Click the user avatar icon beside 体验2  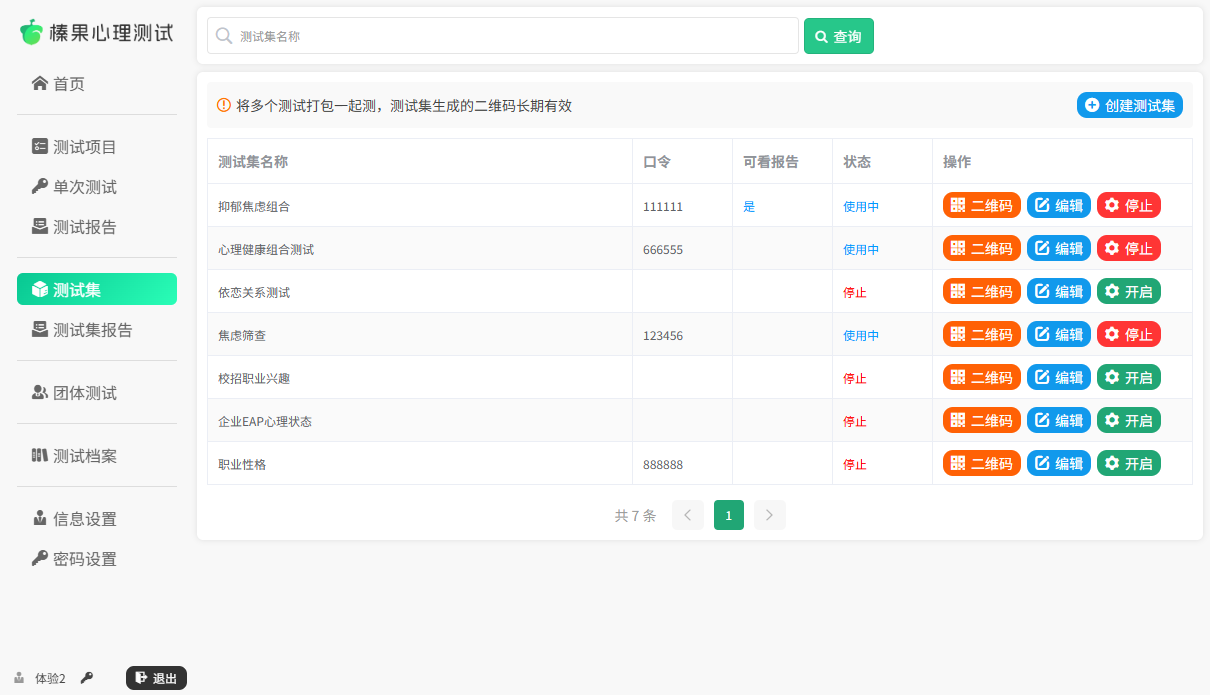19,678
